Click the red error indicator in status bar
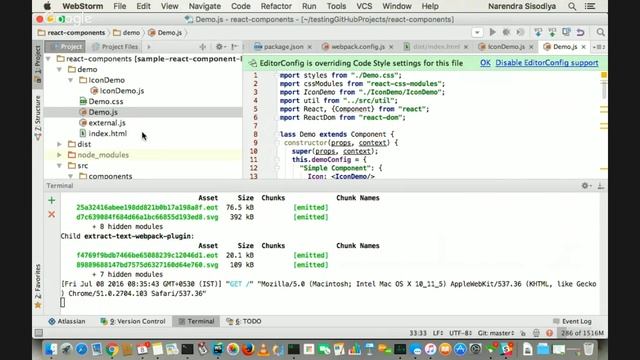The width and height of the screenshot is (640, 360). coord(549,333)
